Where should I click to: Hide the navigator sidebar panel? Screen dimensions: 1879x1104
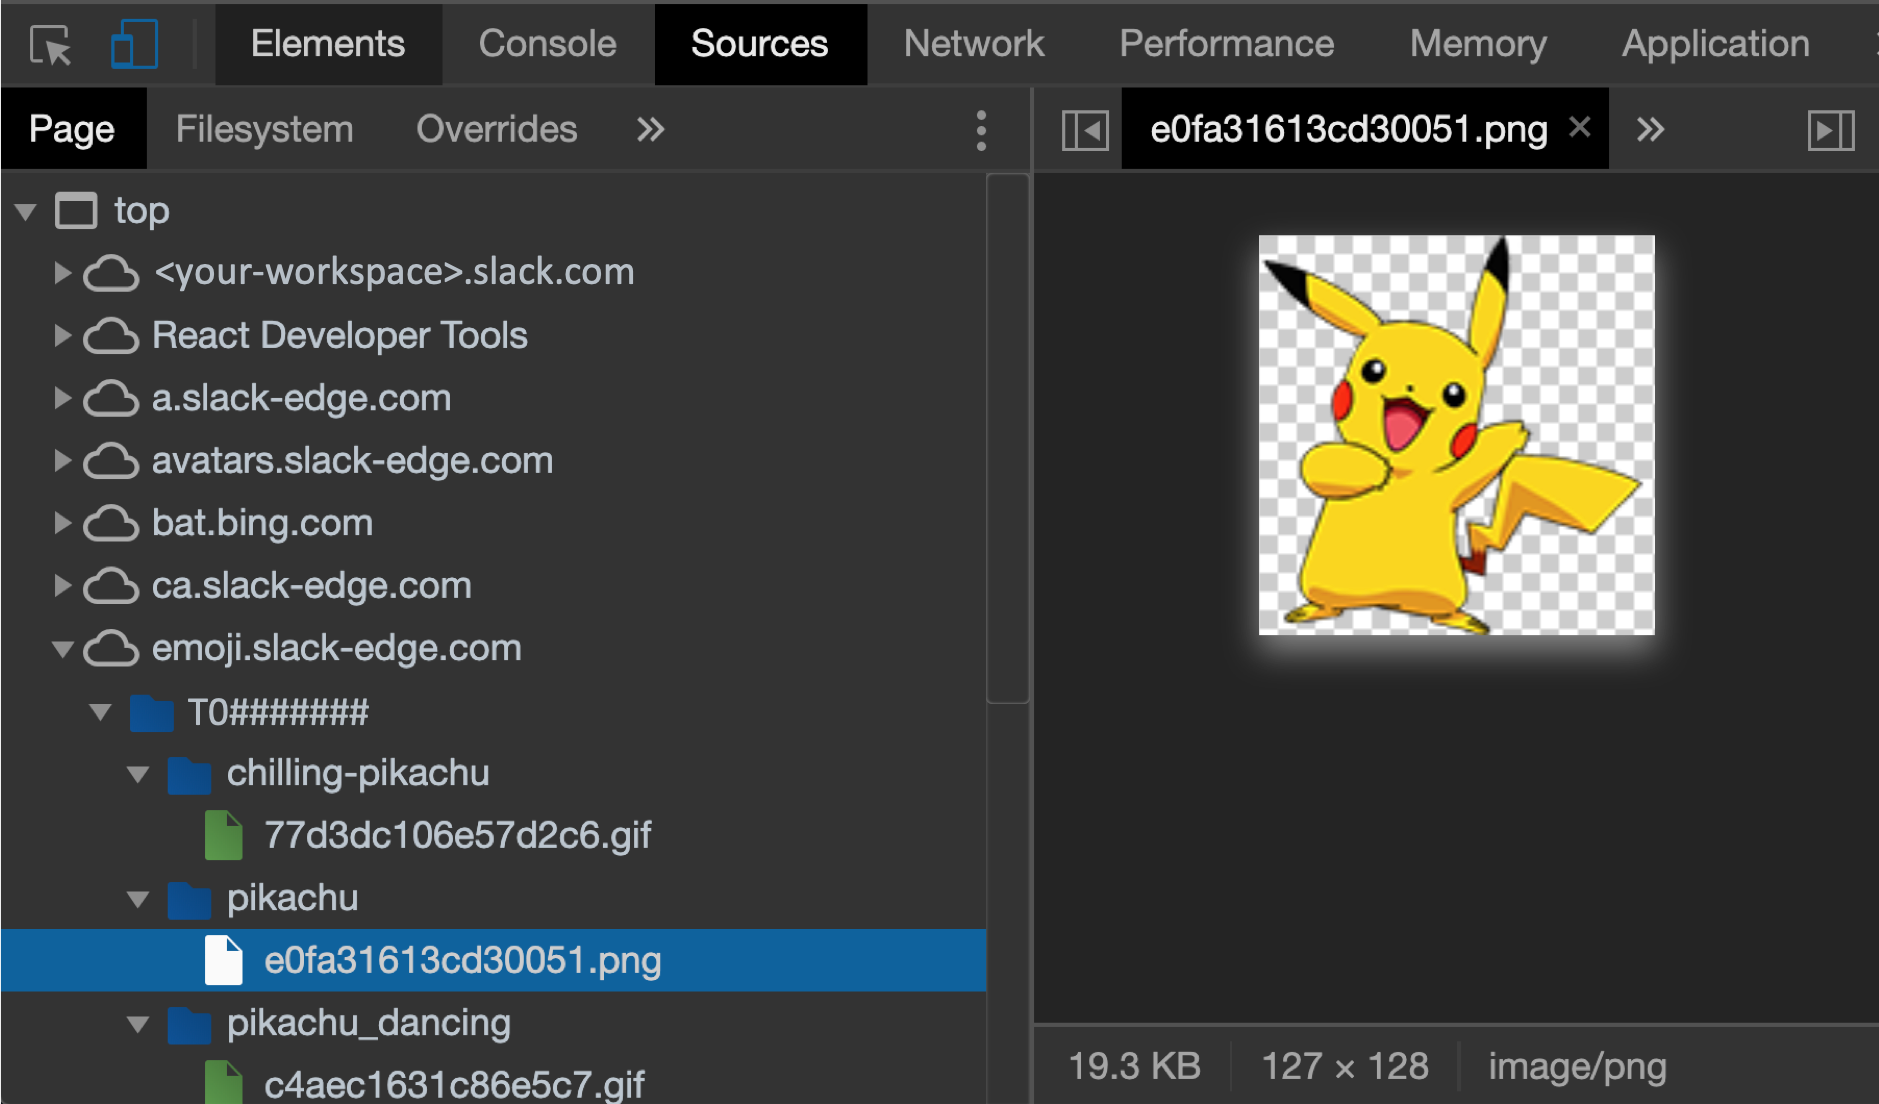tap(1085, 130)
